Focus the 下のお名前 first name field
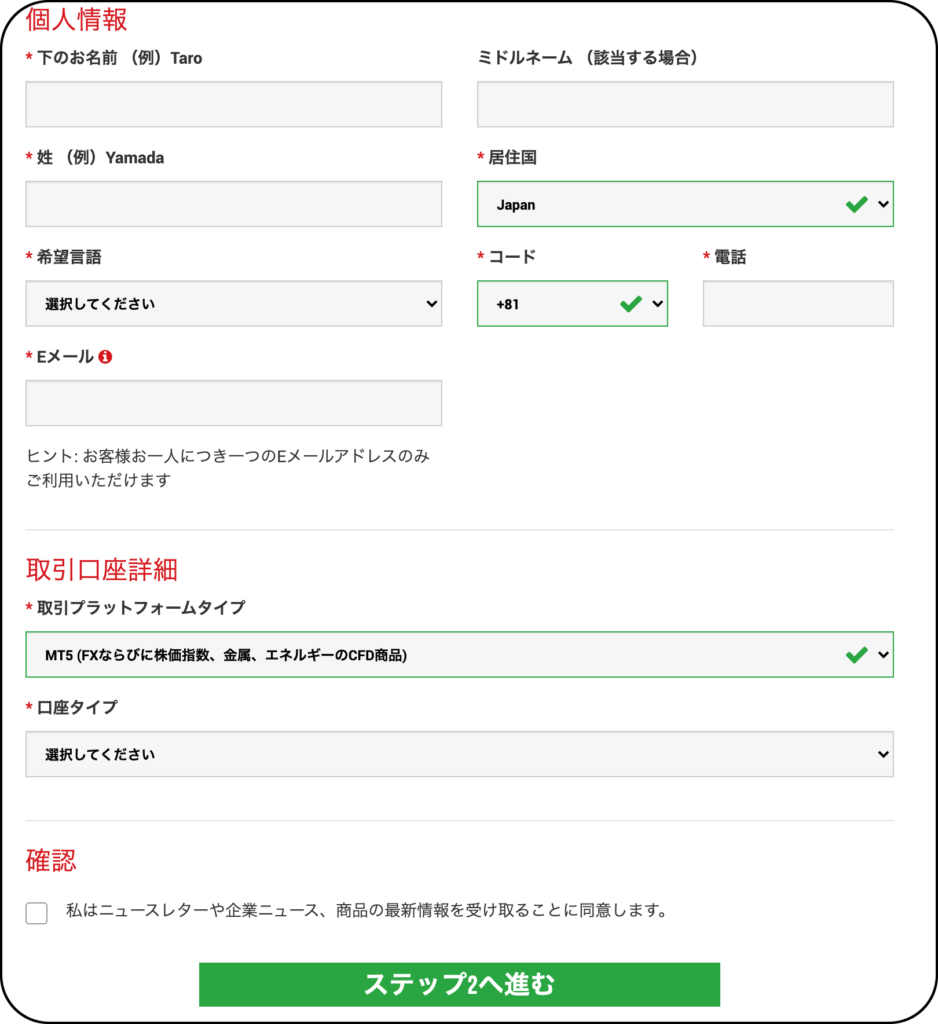 click(234, 104)
